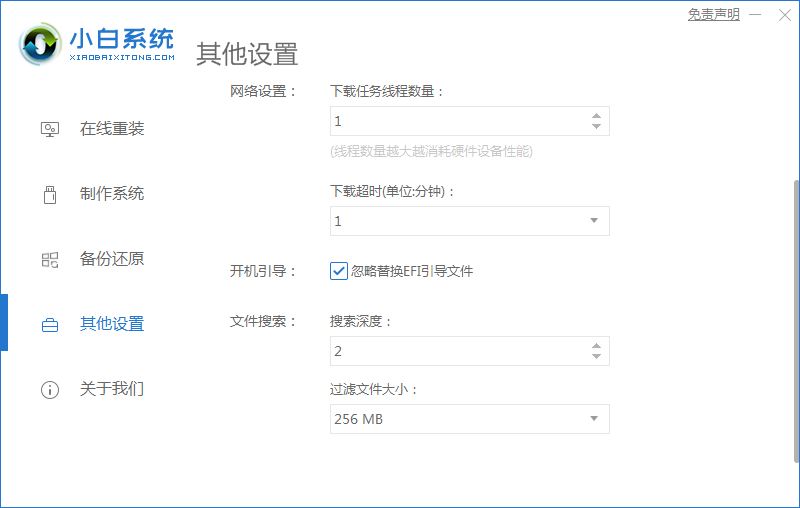The width and height of the screenshot is (800, 508).
Task: Switch to the 在线重装 menu item
Action: [x=112, y=129]
